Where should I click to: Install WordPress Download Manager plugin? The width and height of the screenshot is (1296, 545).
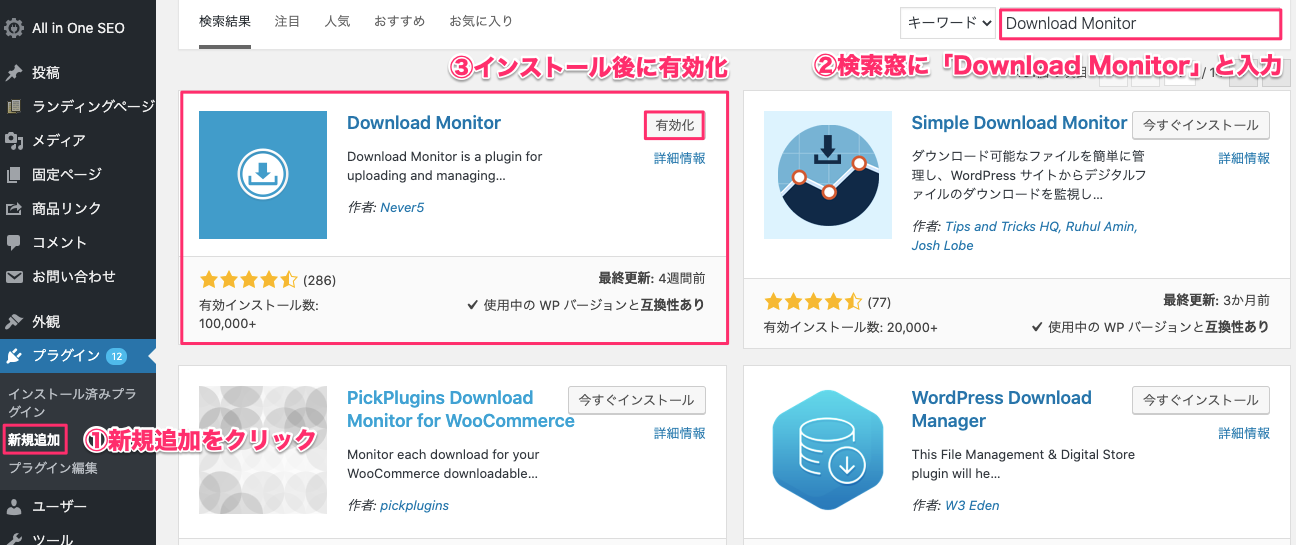tap(1200, 400)
